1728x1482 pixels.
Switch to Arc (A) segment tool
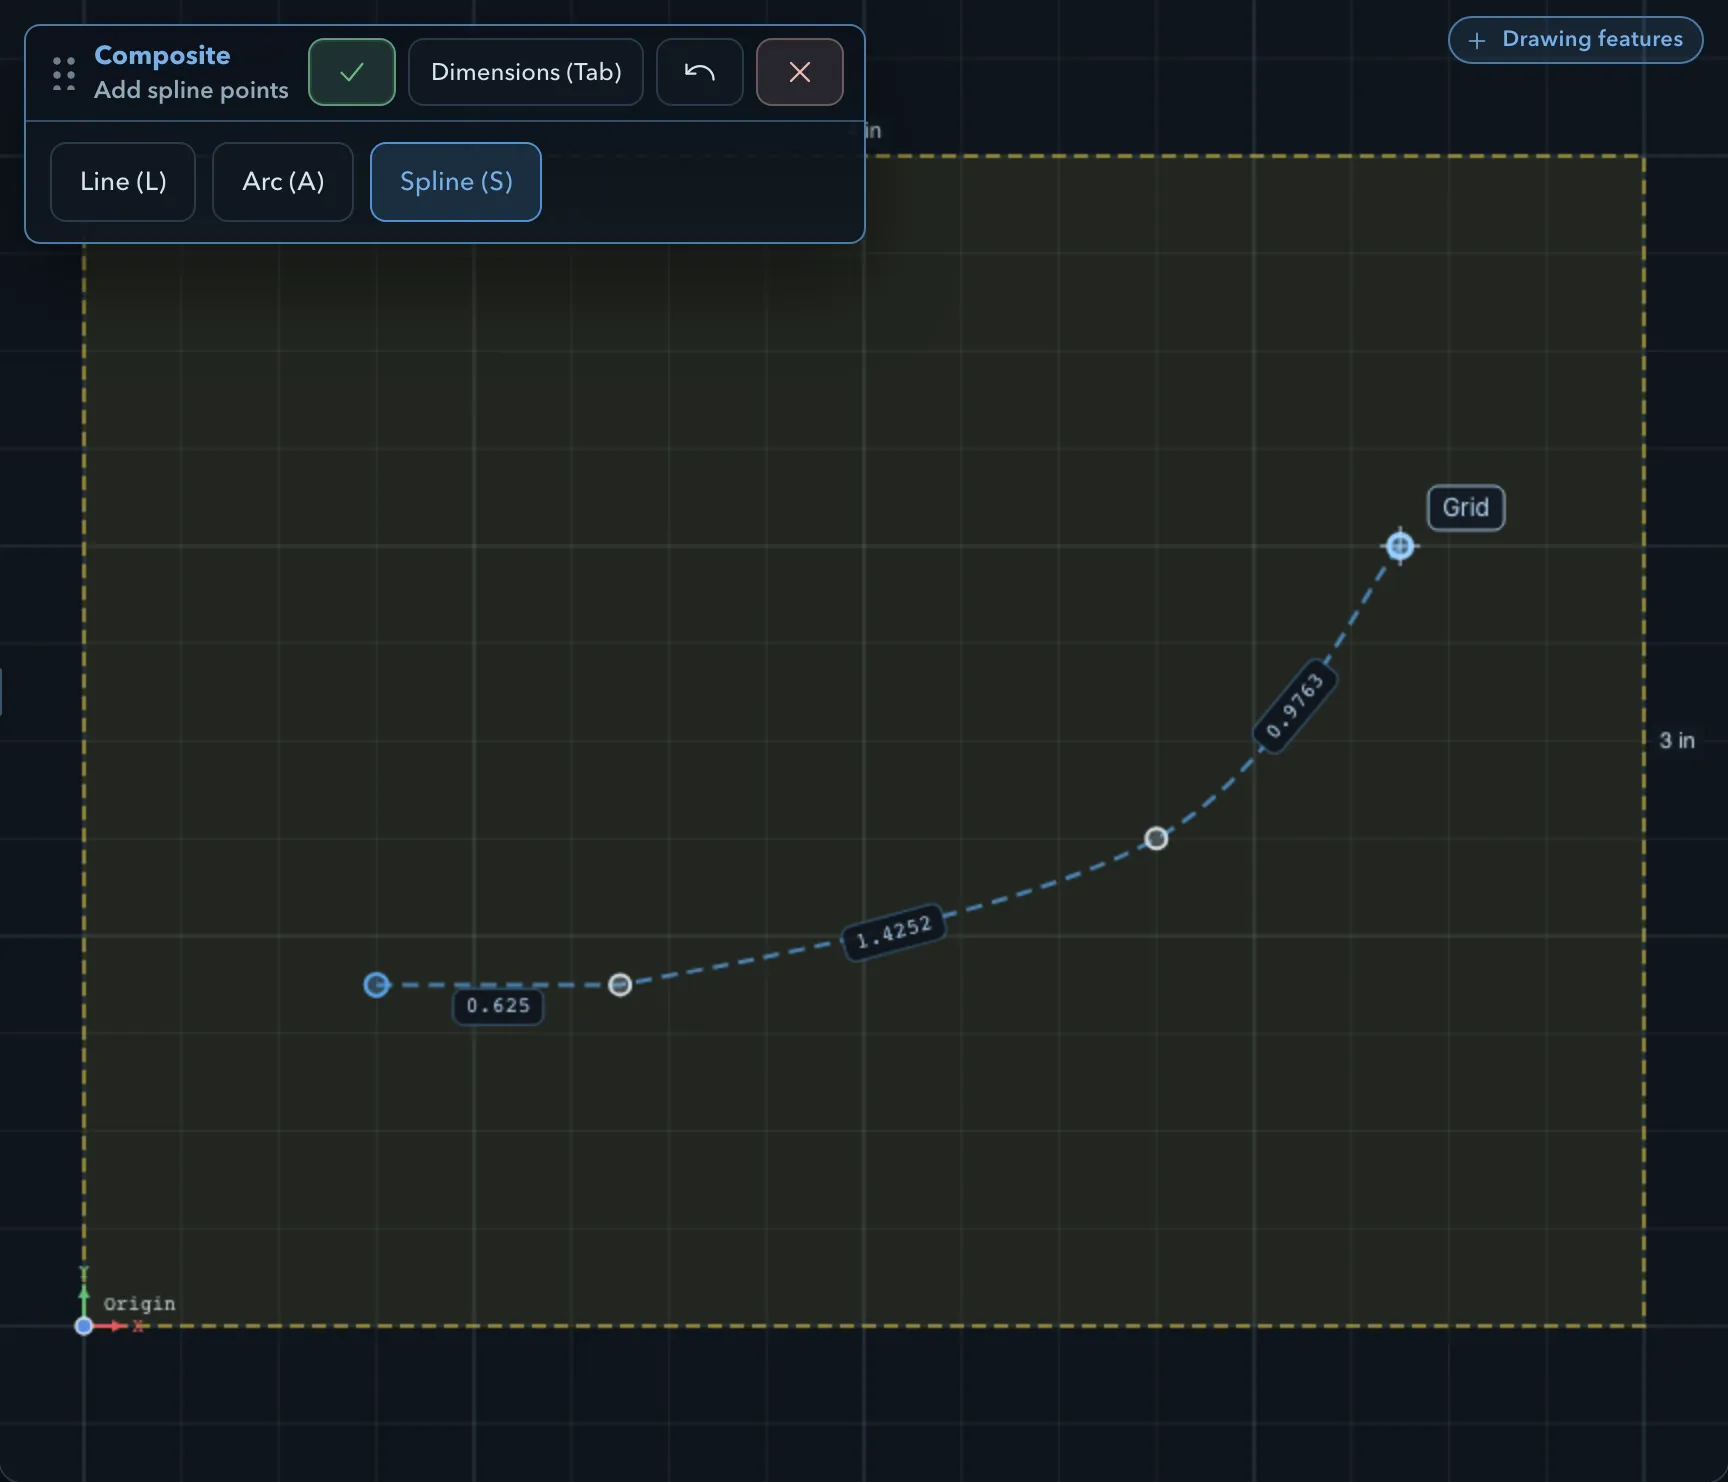[x=283, y=182]
